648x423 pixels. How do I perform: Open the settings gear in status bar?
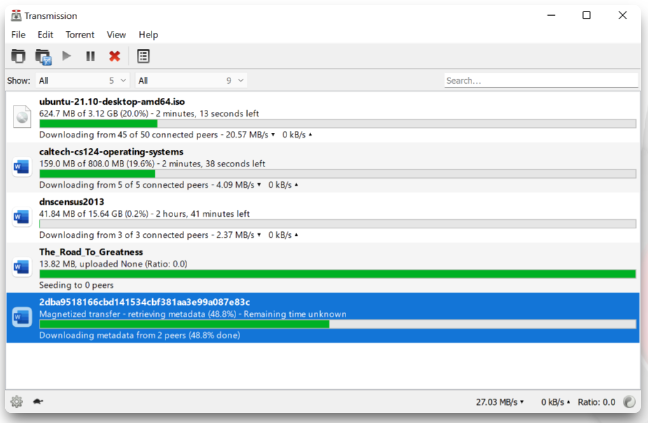click(x=17, y=401)
